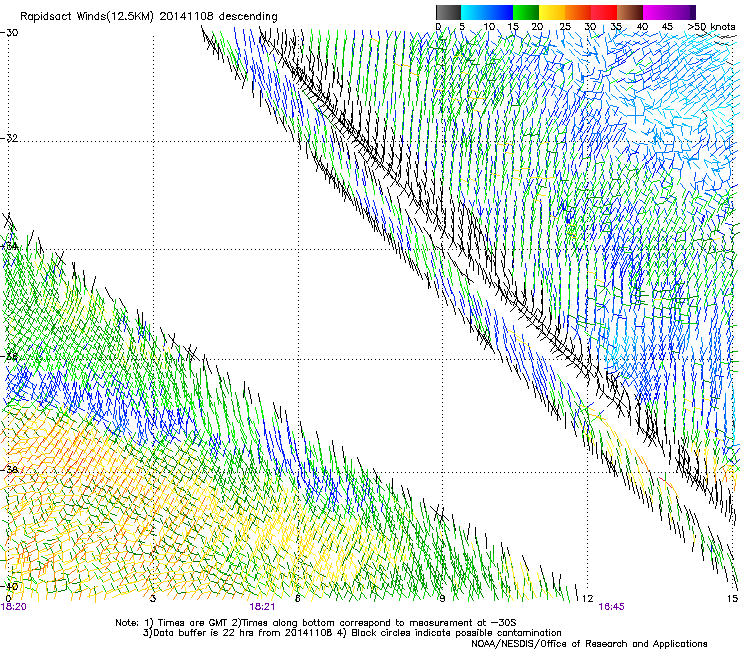Click the red 30-35 knots legend swatch

pos(604,12)
